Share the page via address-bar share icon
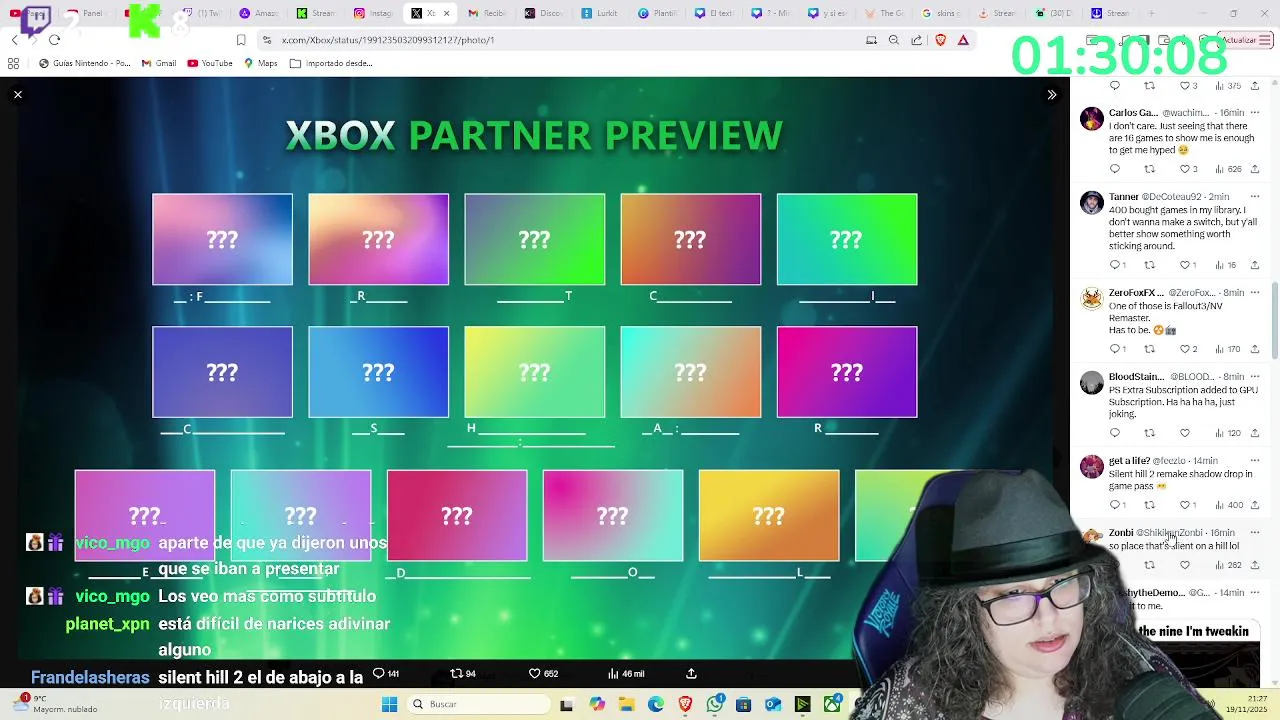Viewport: 1280px width, 720px height. [x=916, y=40]
